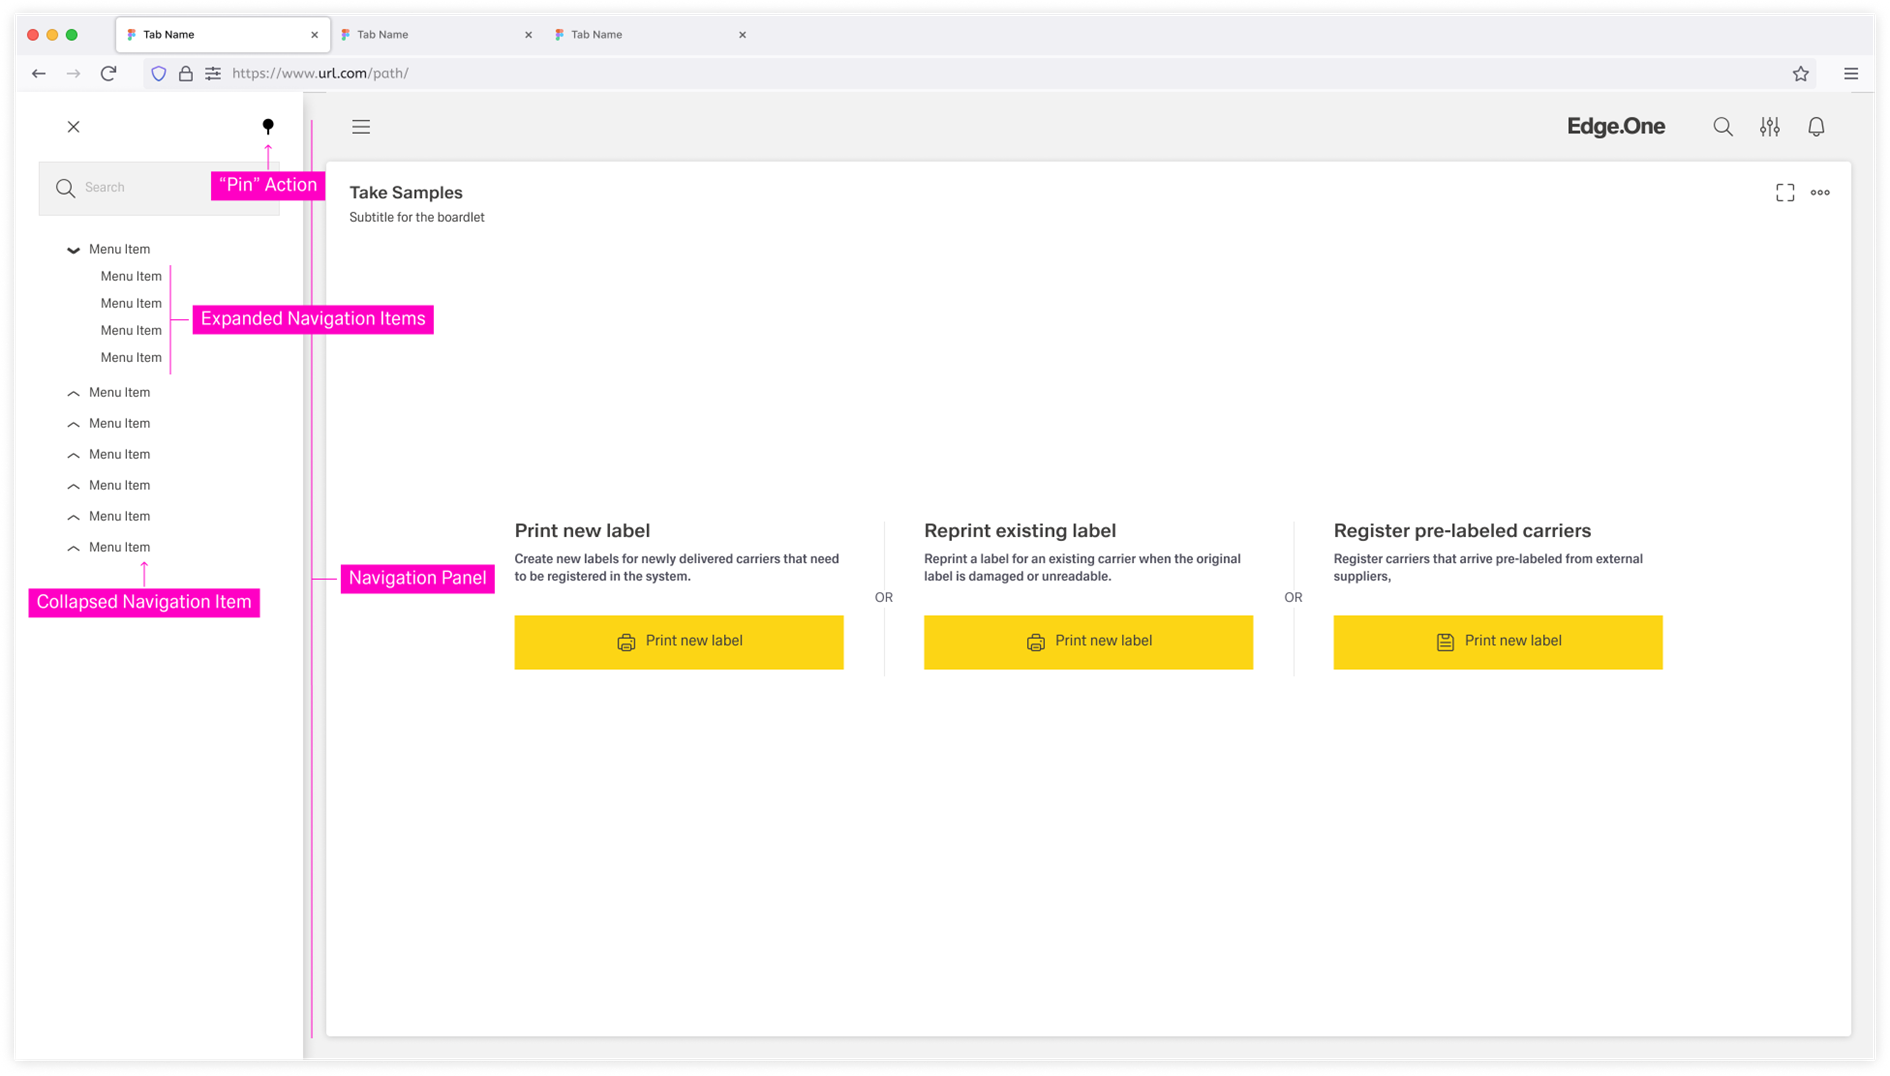Close the navigation panel with X icon
Screen dimensions: 1890x1076
tap(74, 127)
